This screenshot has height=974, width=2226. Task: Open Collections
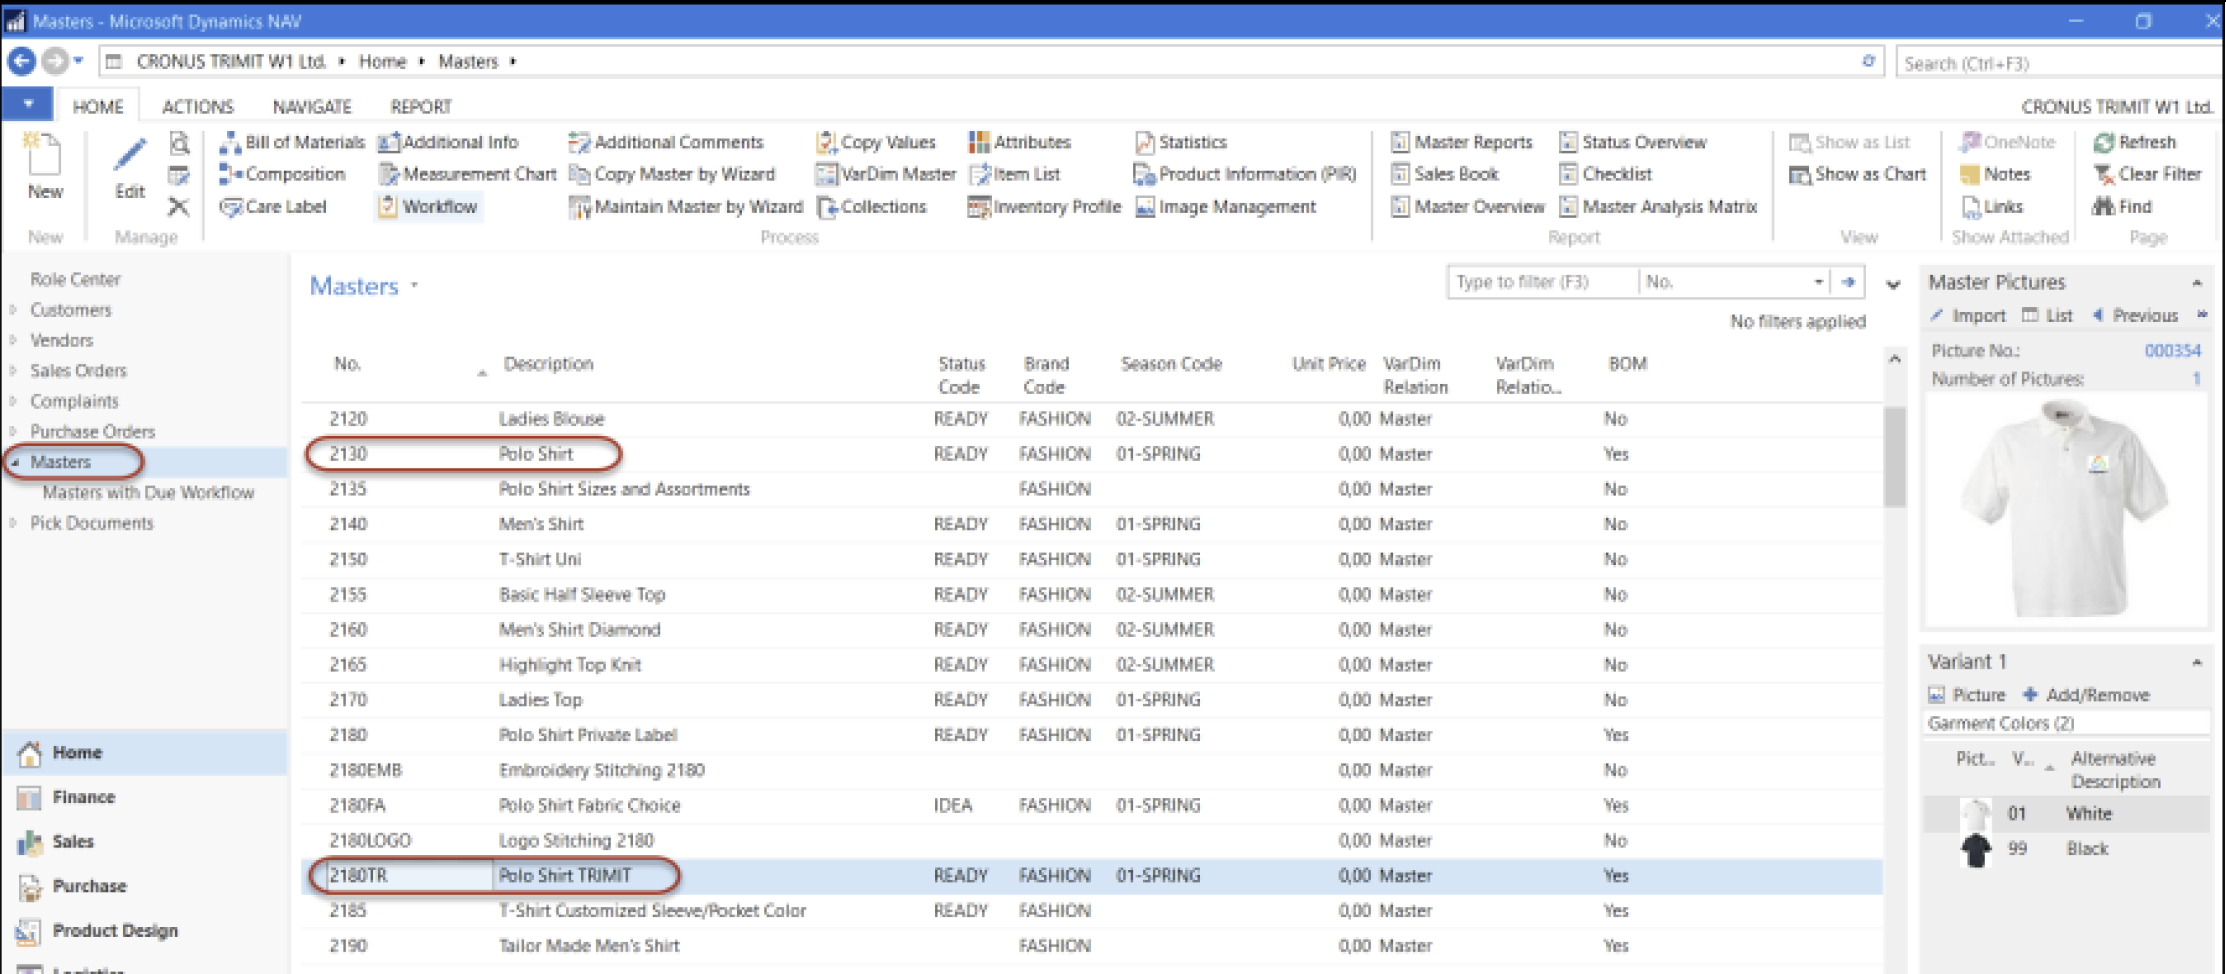(x=871, y=207)
